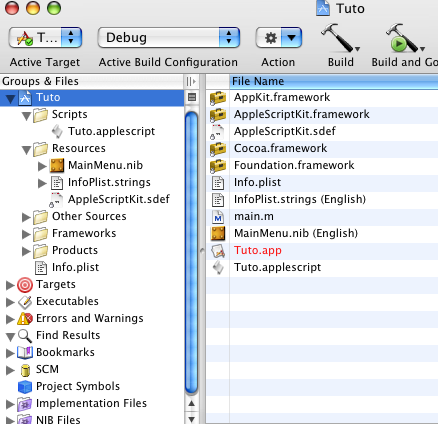The height and width of the screenshot is (424, 438).
Task: Expand the Executables group
Action: click(10, 302)
